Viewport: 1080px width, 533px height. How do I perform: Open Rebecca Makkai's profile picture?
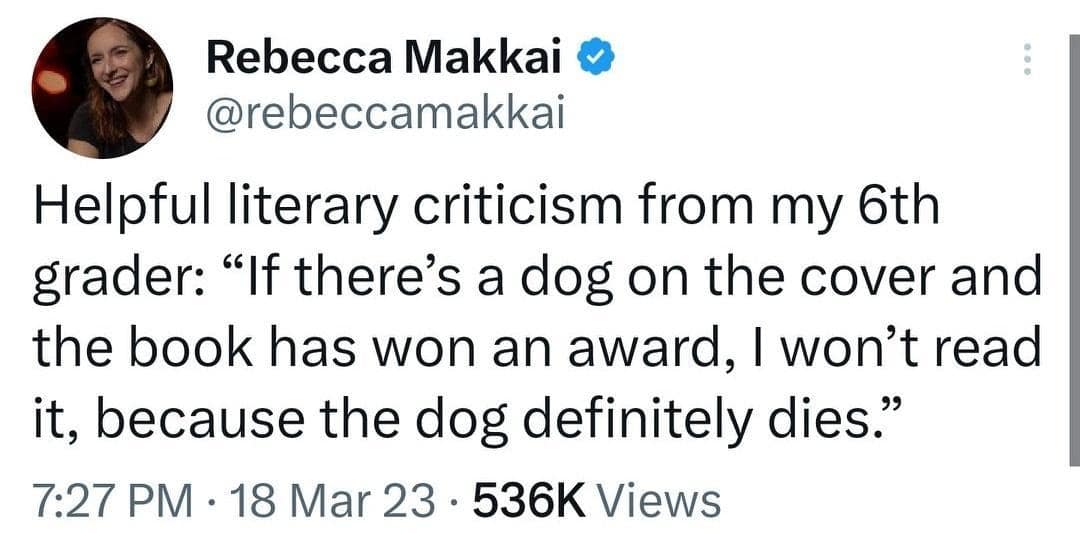point(103,88)
